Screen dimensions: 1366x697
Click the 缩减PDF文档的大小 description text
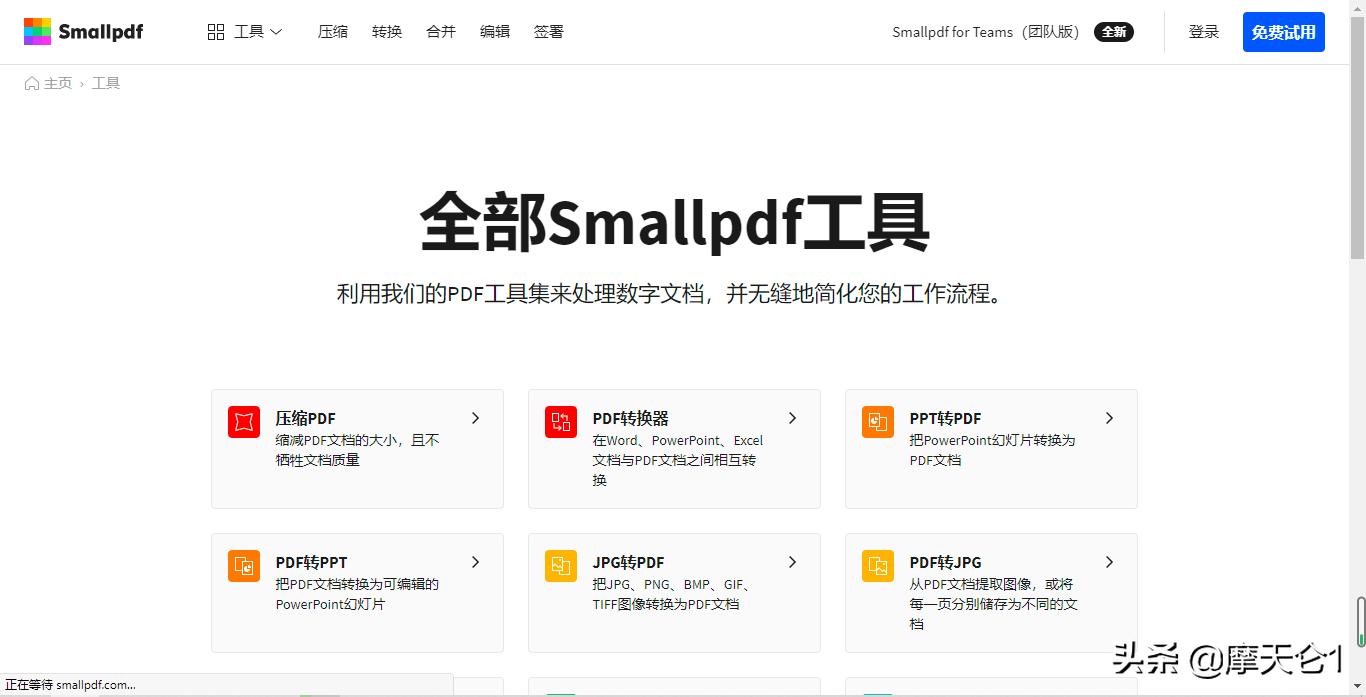(x=358, y=450)
